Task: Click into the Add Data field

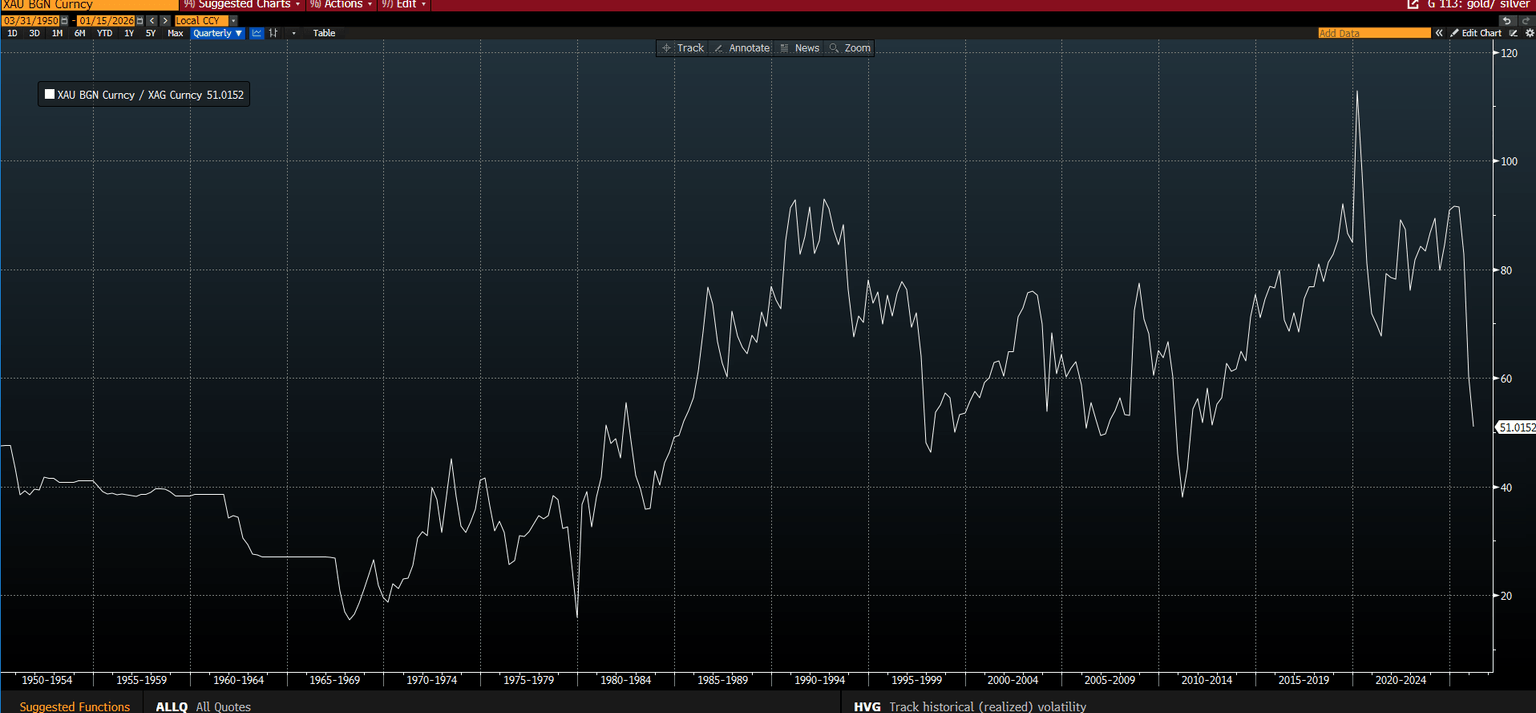Action: (x=1373, y=33)
